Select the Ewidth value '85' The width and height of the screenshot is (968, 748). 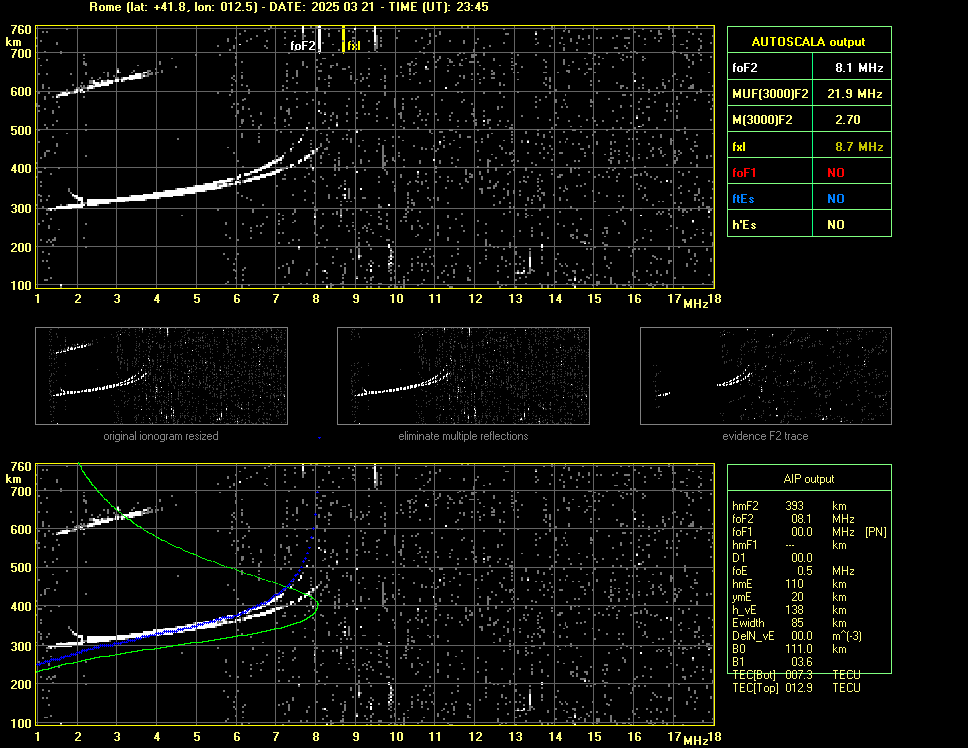coord(797,623)
